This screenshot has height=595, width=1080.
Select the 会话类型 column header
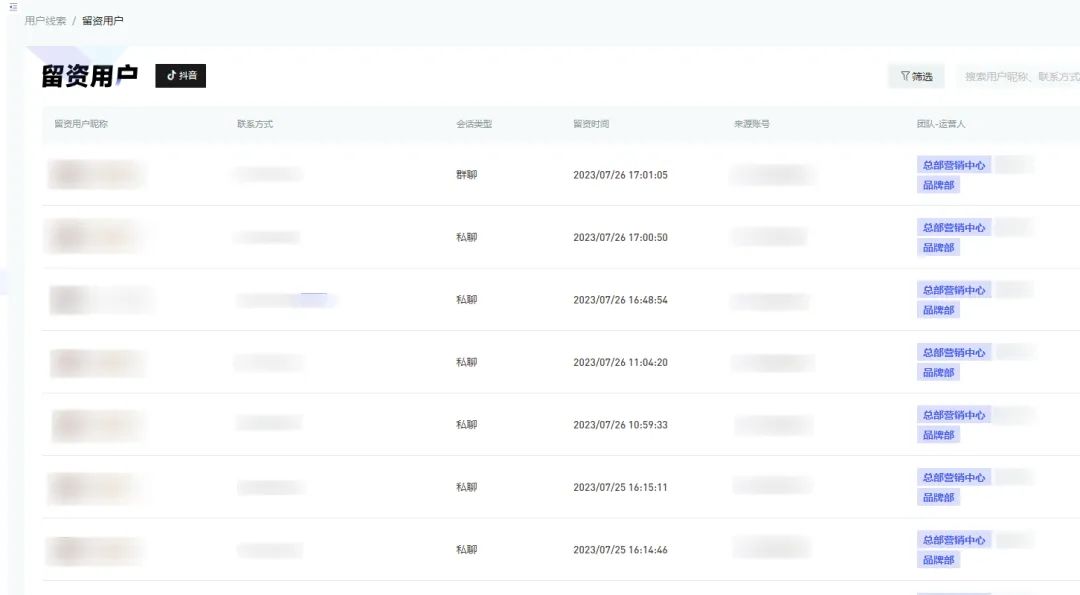(x=474, y=124)
